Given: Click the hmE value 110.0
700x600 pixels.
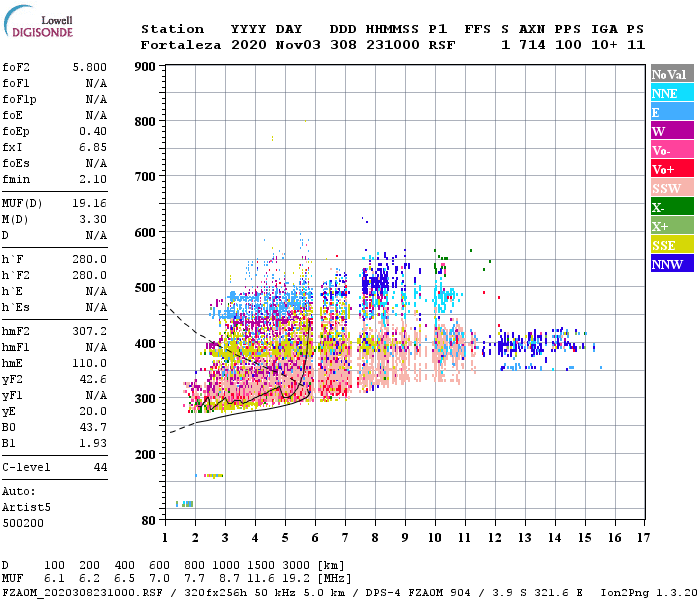Looking at the screenshot, I should [89, 363].
